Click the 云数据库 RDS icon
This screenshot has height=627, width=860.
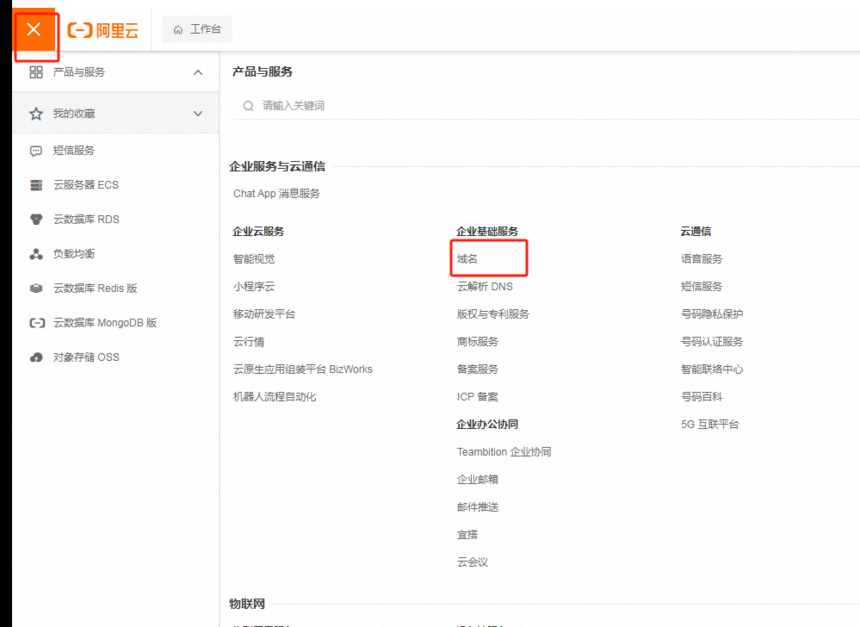tap(36, 219)
